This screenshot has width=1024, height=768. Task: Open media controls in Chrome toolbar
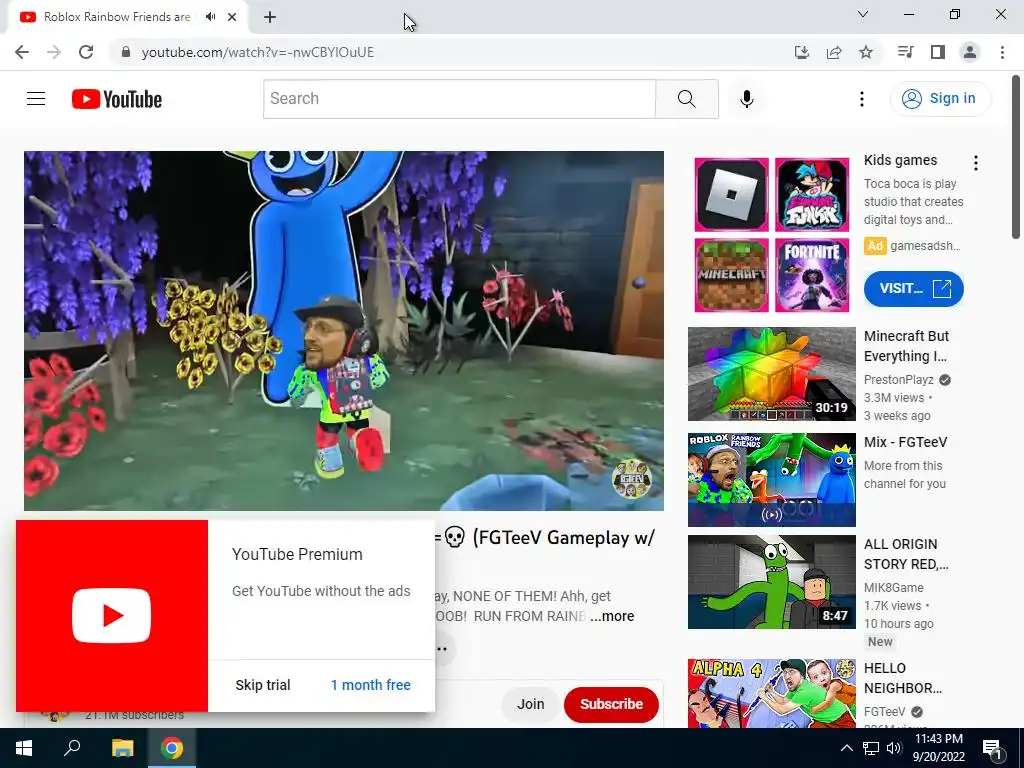(x=905, y=52)
